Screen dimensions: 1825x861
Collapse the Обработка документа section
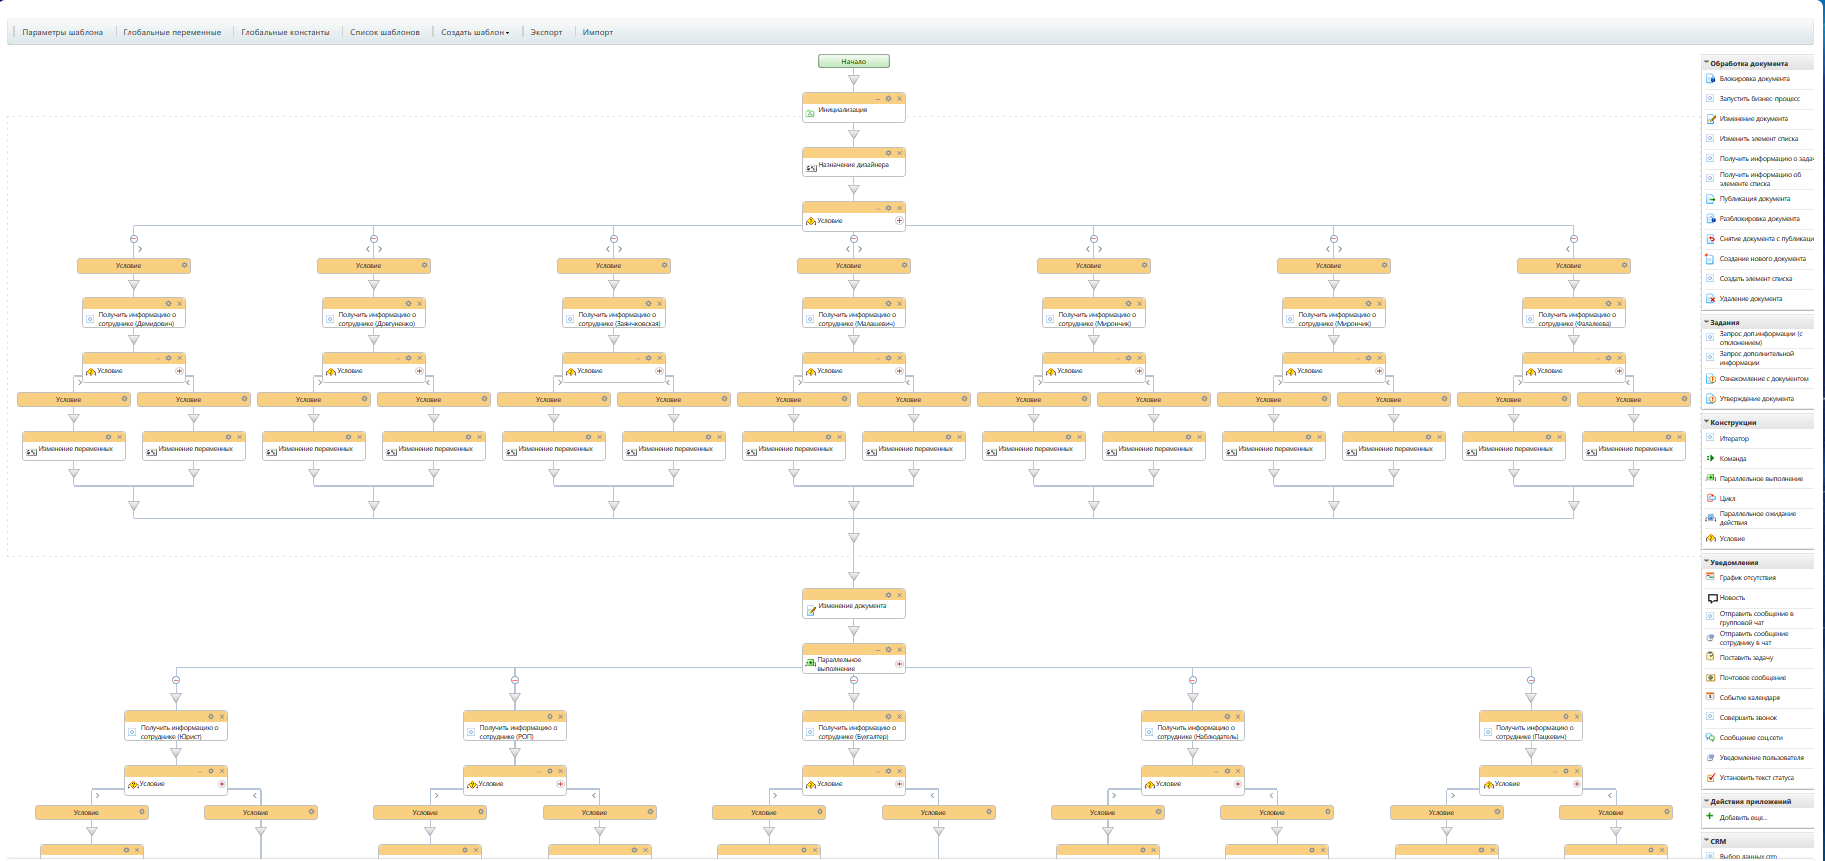point(1748,63)
